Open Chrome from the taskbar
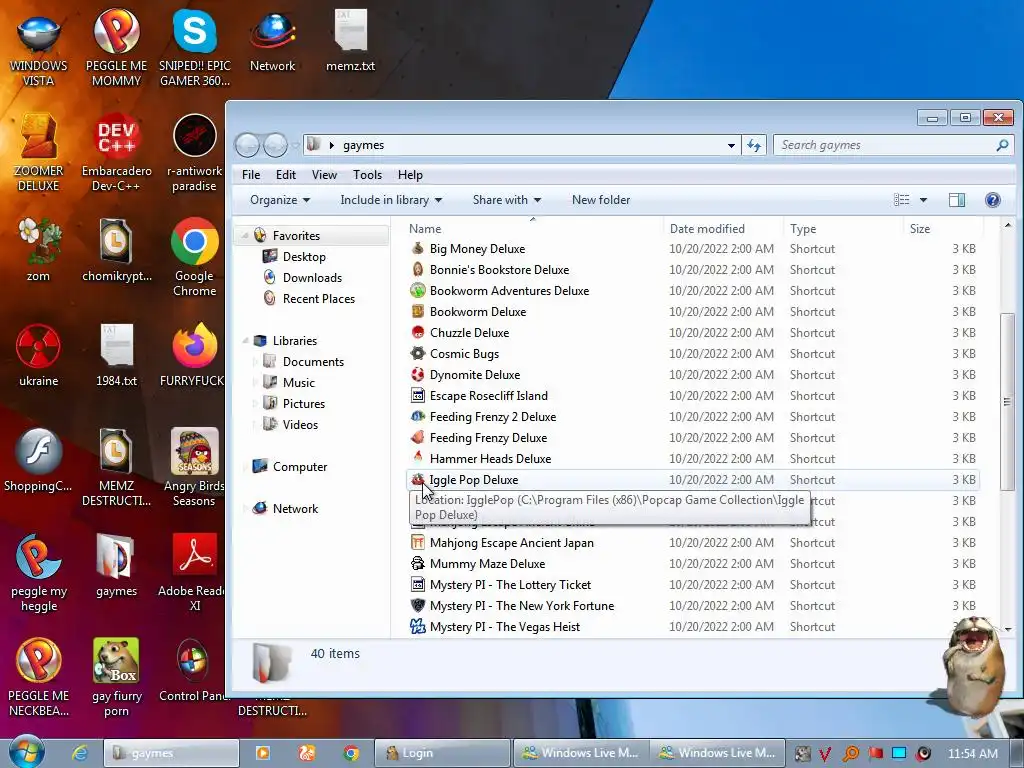Screen dimensions: 1024x768 point(351,753)
